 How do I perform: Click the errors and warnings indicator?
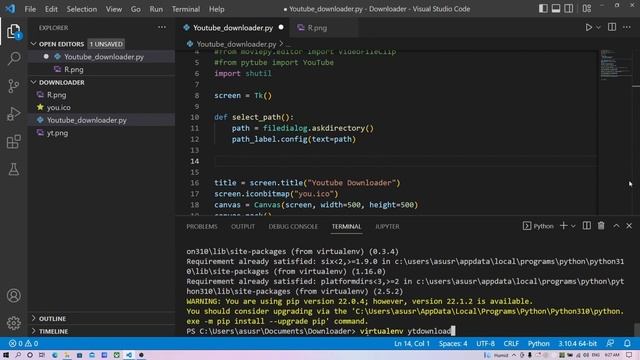click(23, 344)
